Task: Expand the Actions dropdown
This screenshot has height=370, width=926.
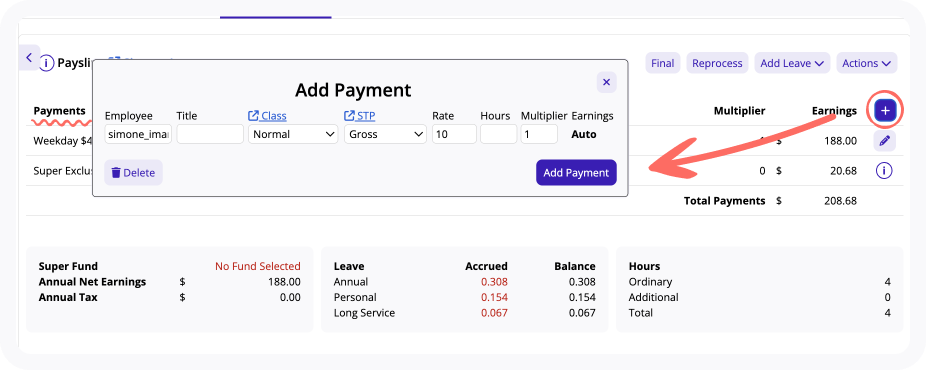Action: (x=866, y=63)
